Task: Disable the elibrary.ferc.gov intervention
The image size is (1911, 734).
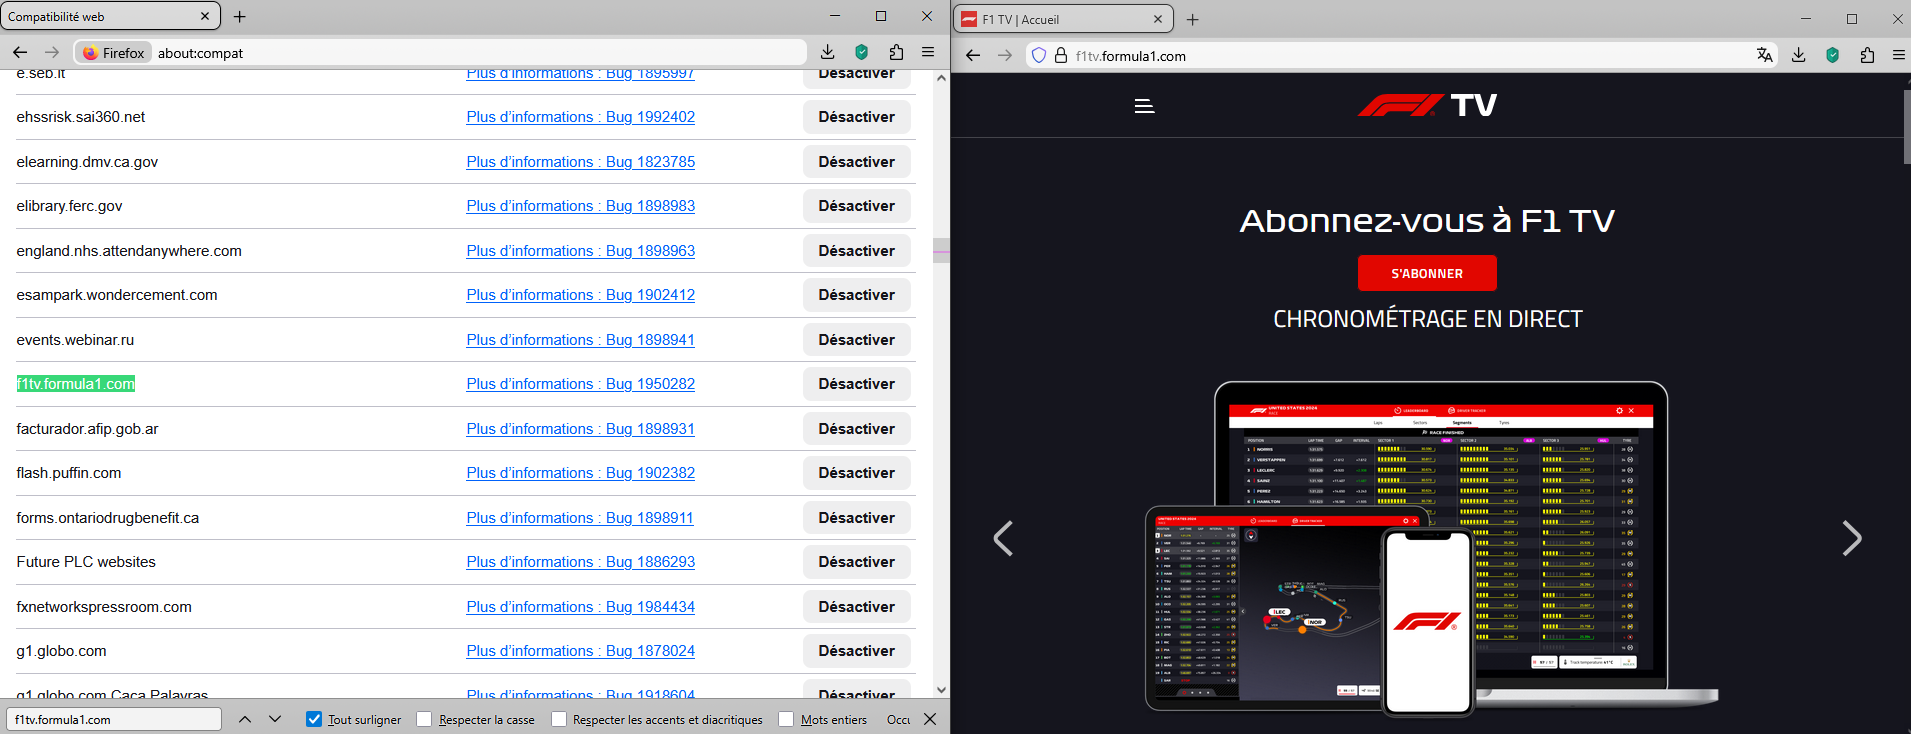Action: tap(857, 206)
